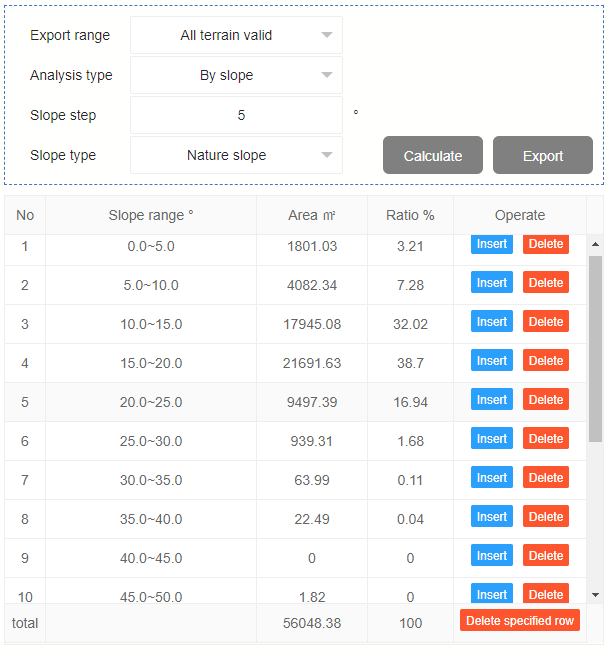Viewport: 610px width, 652px height.
Task: Click the scrollbar up arrow
Action: [595, 244]
